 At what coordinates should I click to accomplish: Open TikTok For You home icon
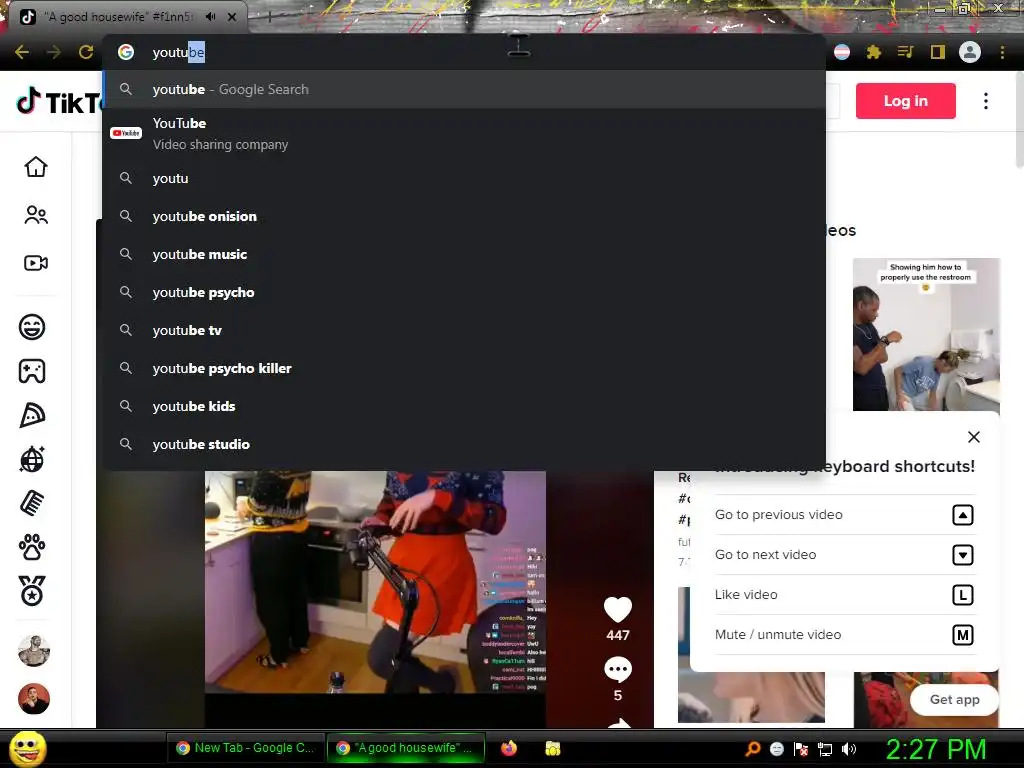(x=36, y=167)
